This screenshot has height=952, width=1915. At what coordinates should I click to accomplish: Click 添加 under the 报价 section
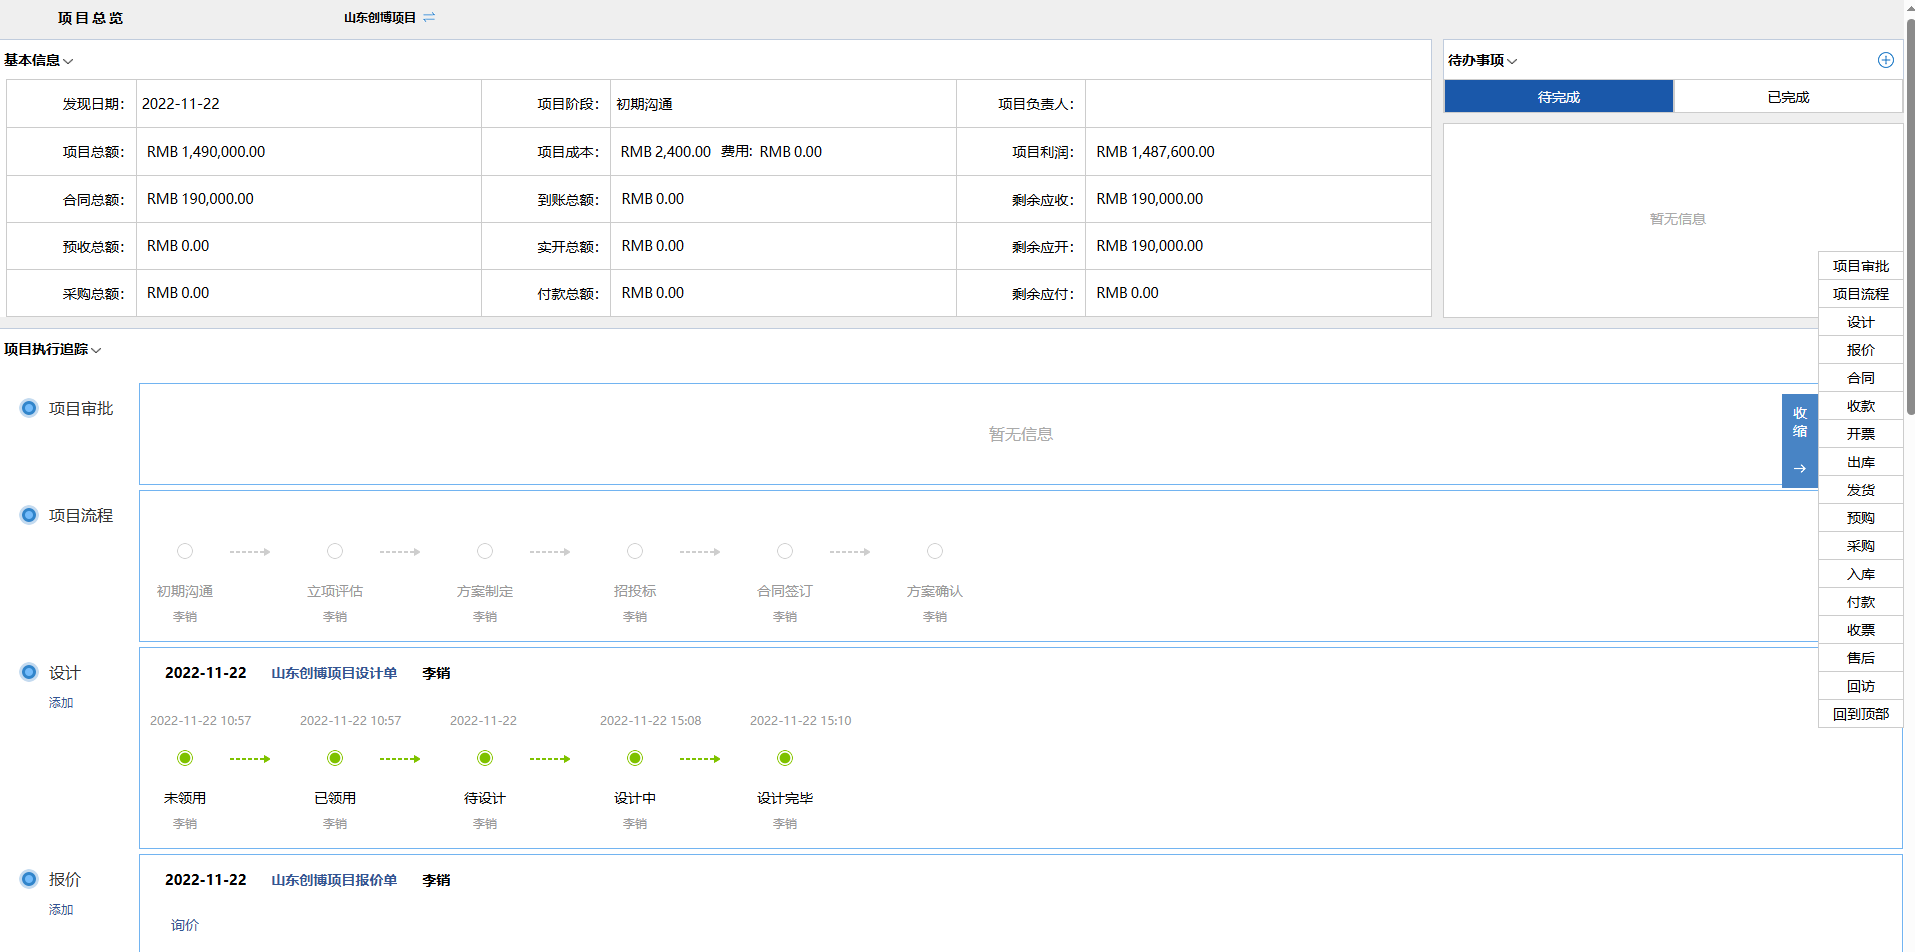pos(61,910)
